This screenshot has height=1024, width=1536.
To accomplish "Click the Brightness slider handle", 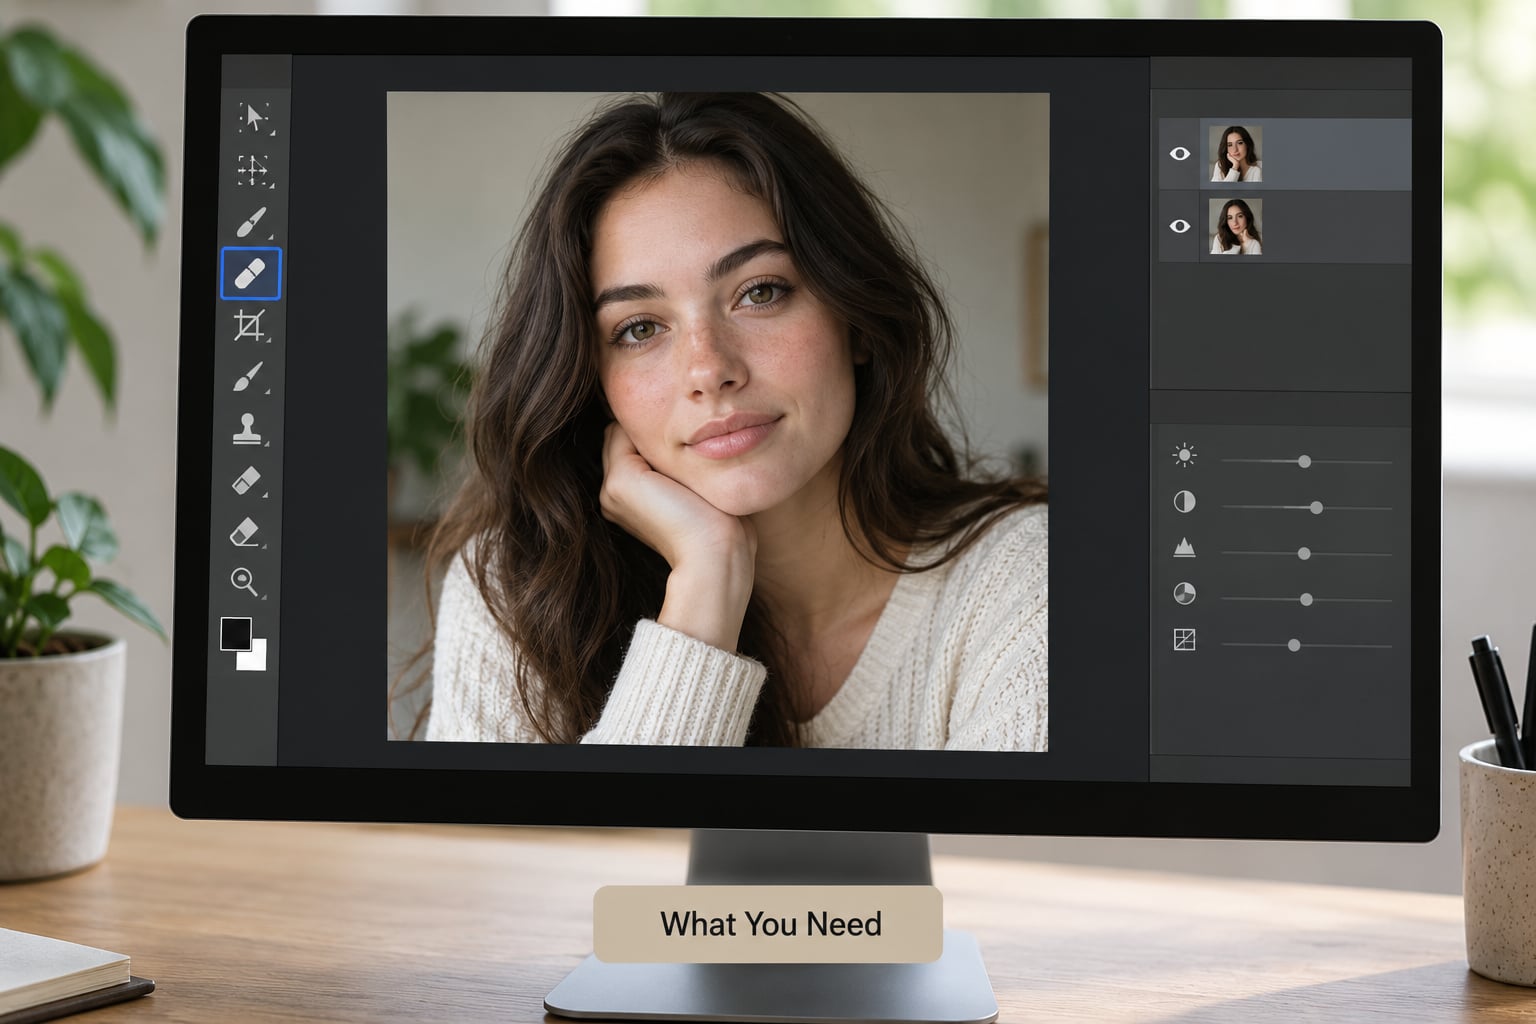I will pyautogui.click(x=1304, y=462).
